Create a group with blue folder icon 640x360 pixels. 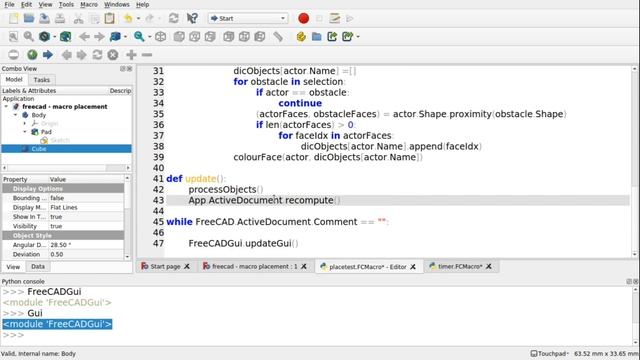(x=316, y=37)
